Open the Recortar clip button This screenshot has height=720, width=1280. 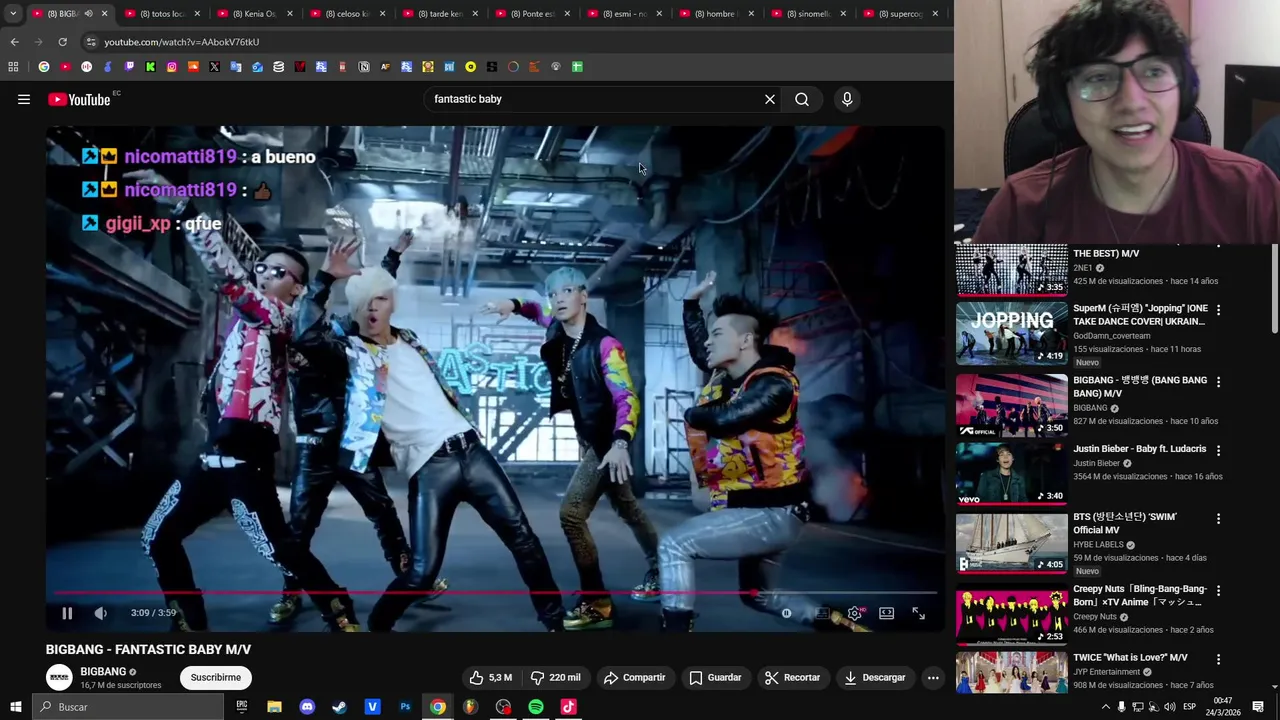click(x=792, y=677)
